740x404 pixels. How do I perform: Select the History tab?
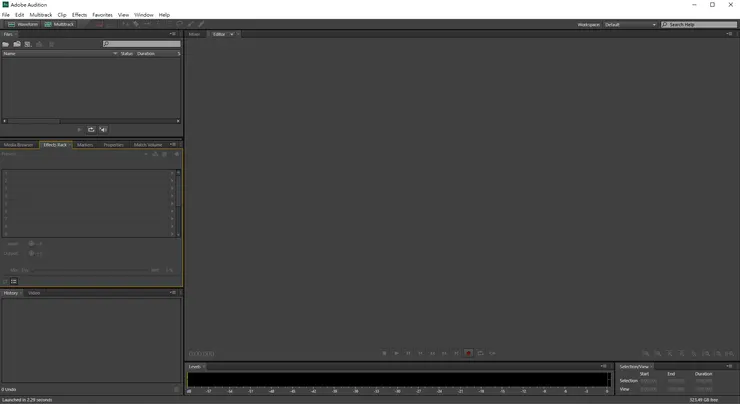pyautogui.click(x=10, y=293)
